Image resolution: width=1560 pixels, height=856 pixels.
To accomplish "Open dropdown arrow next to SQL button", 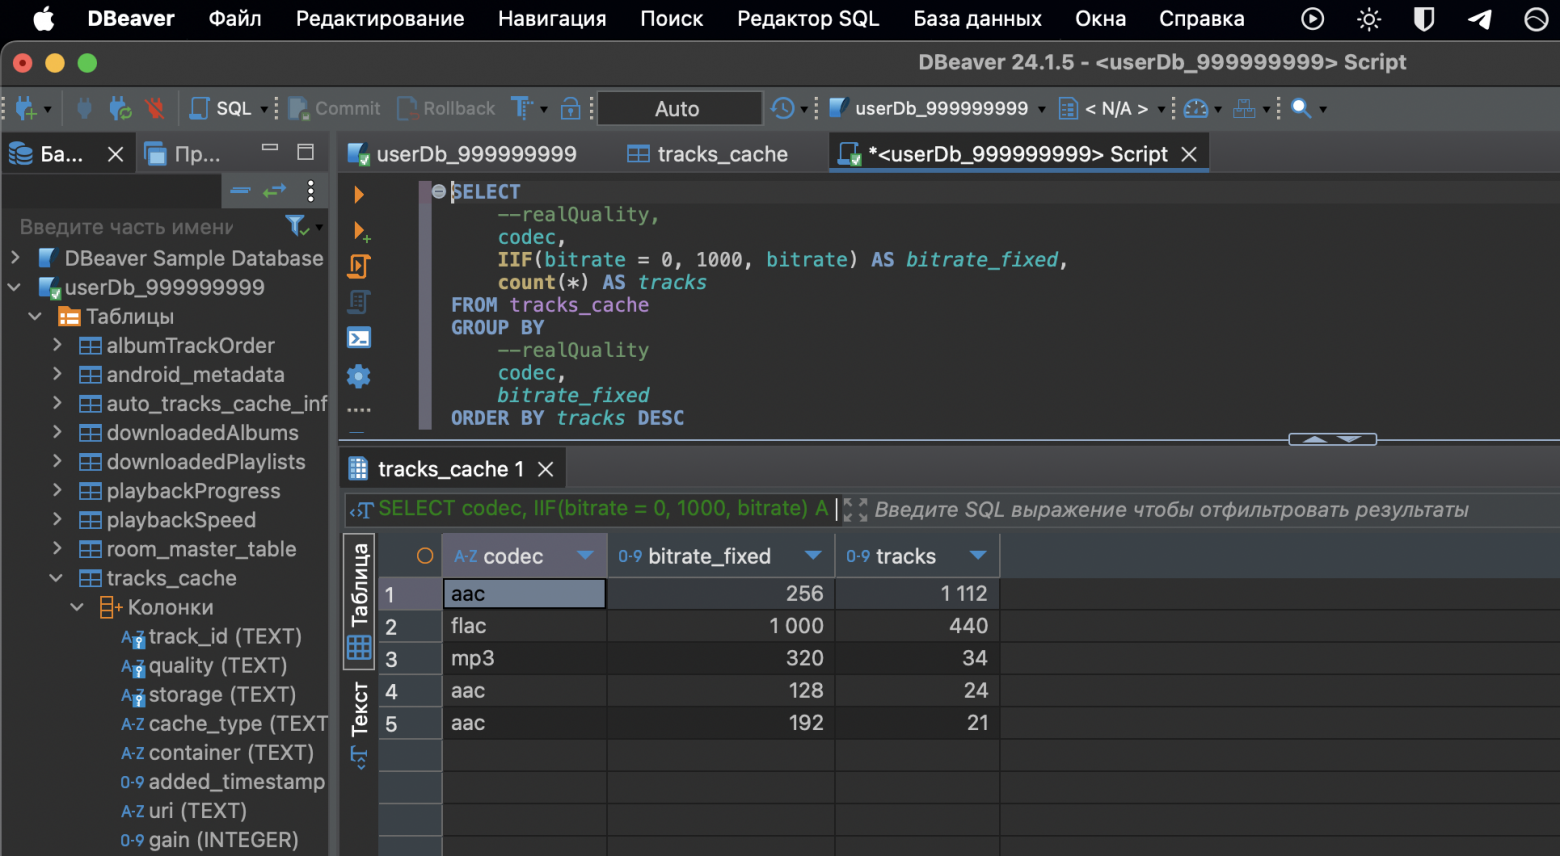I will tap(264, 109).
